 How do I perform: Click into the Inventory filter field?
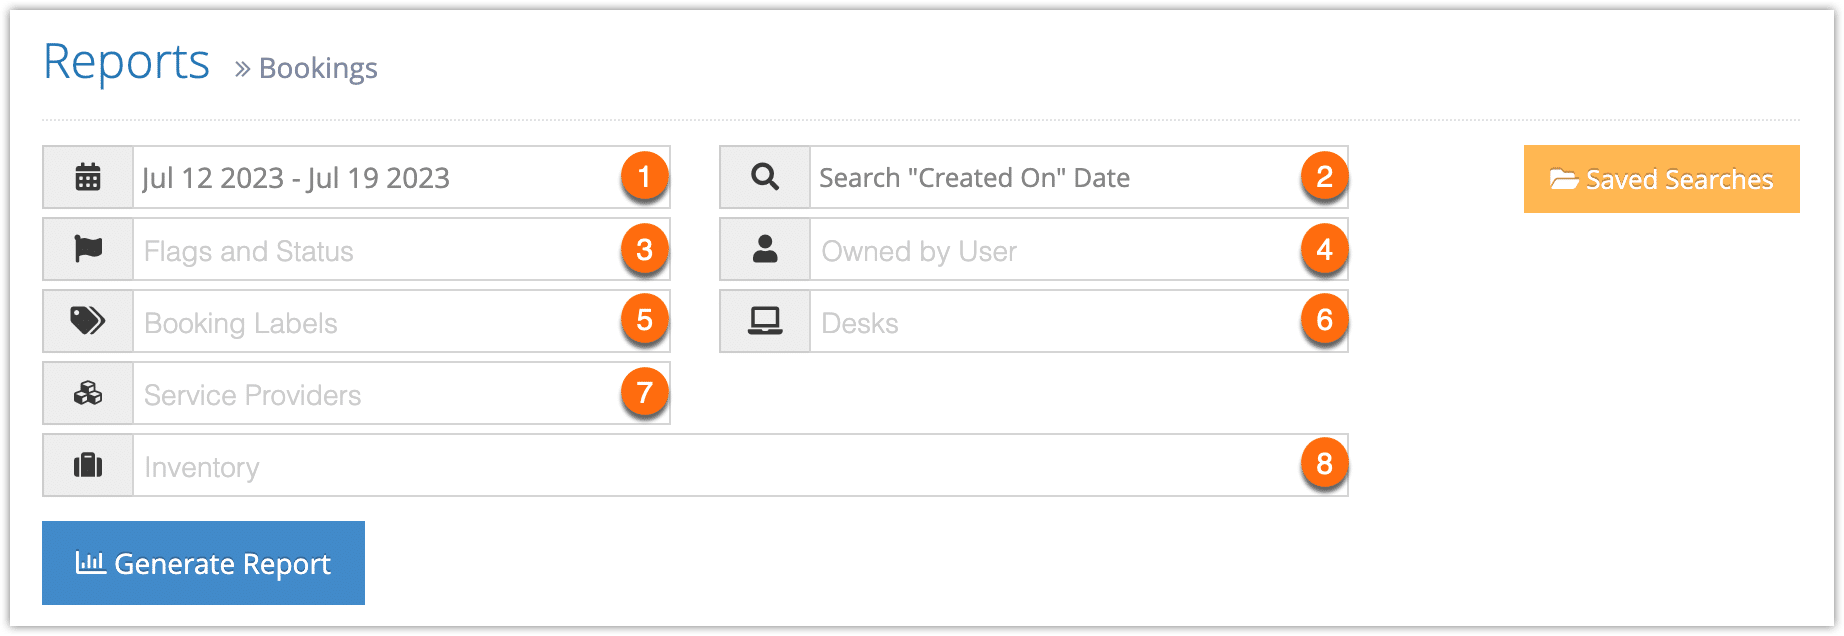pyautogui.click(x=740, y=466)
